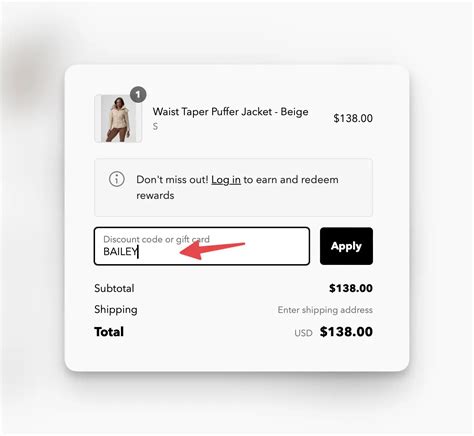The height and width of the screenshot is (436, 474).
Task: Click the red arrow annotation
Action: (212, 250)
